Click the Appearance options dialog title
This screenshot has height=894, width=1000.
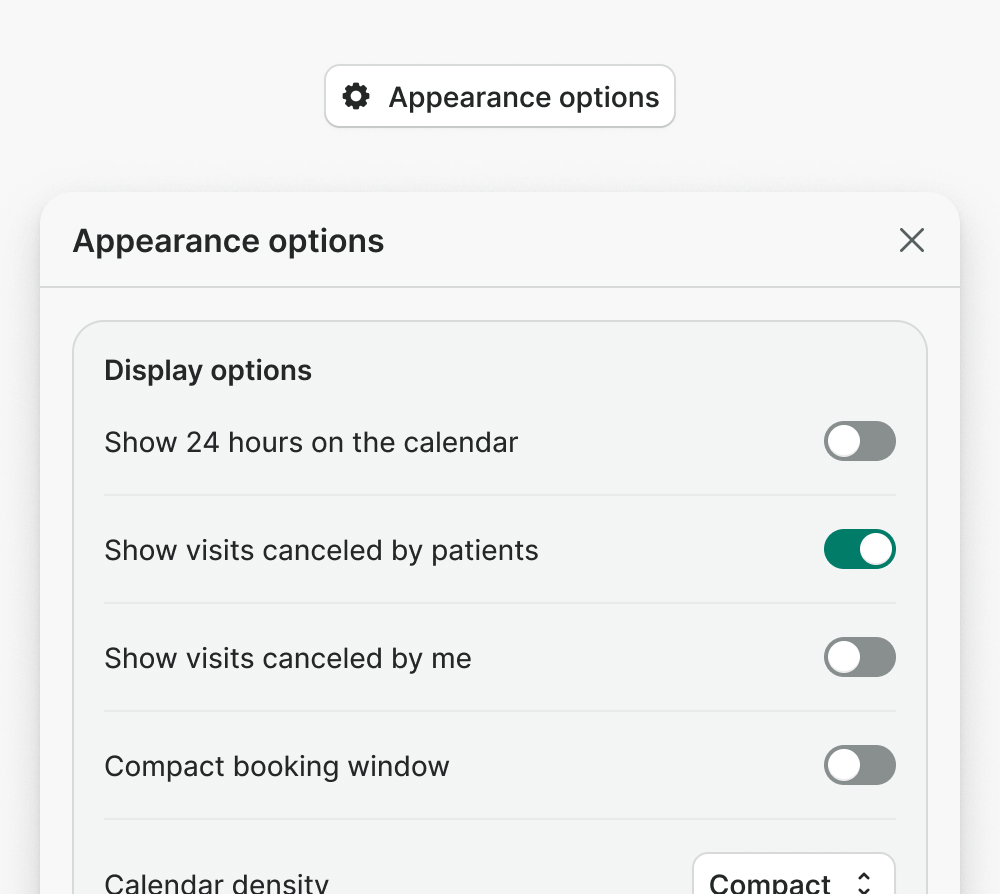[228, 241]
